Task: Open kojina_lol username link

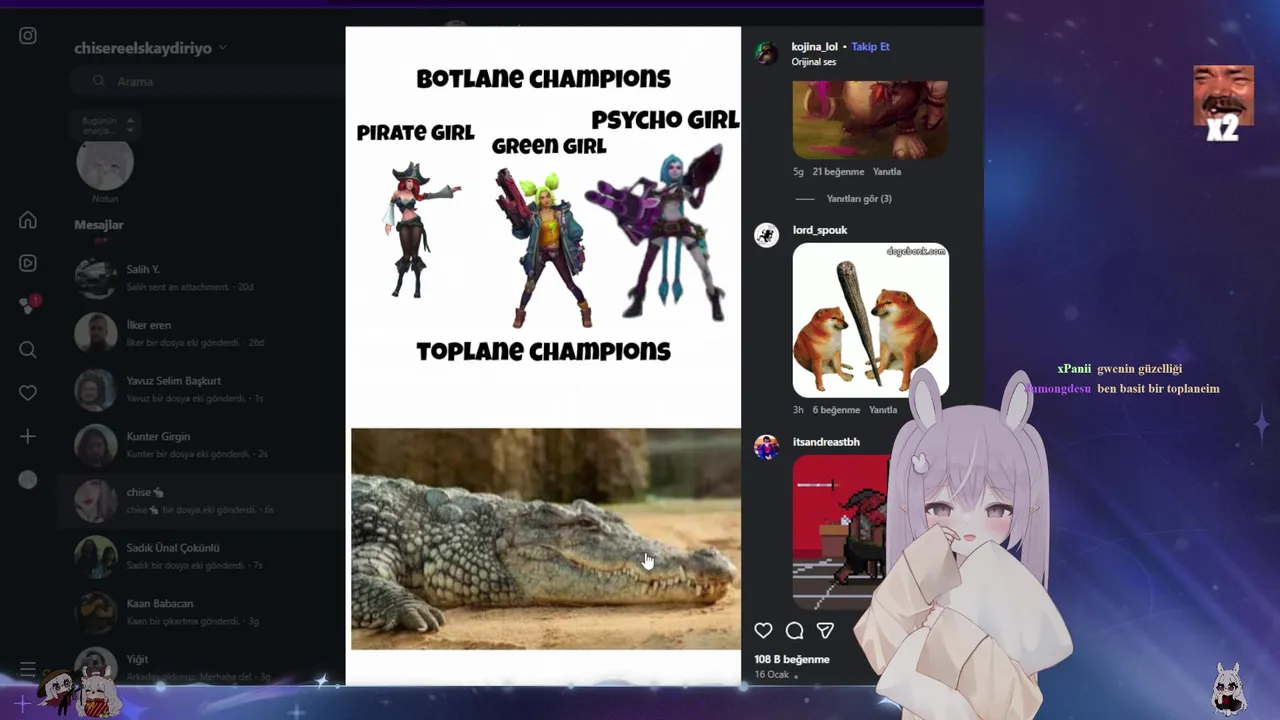Action: coord(814,47)
